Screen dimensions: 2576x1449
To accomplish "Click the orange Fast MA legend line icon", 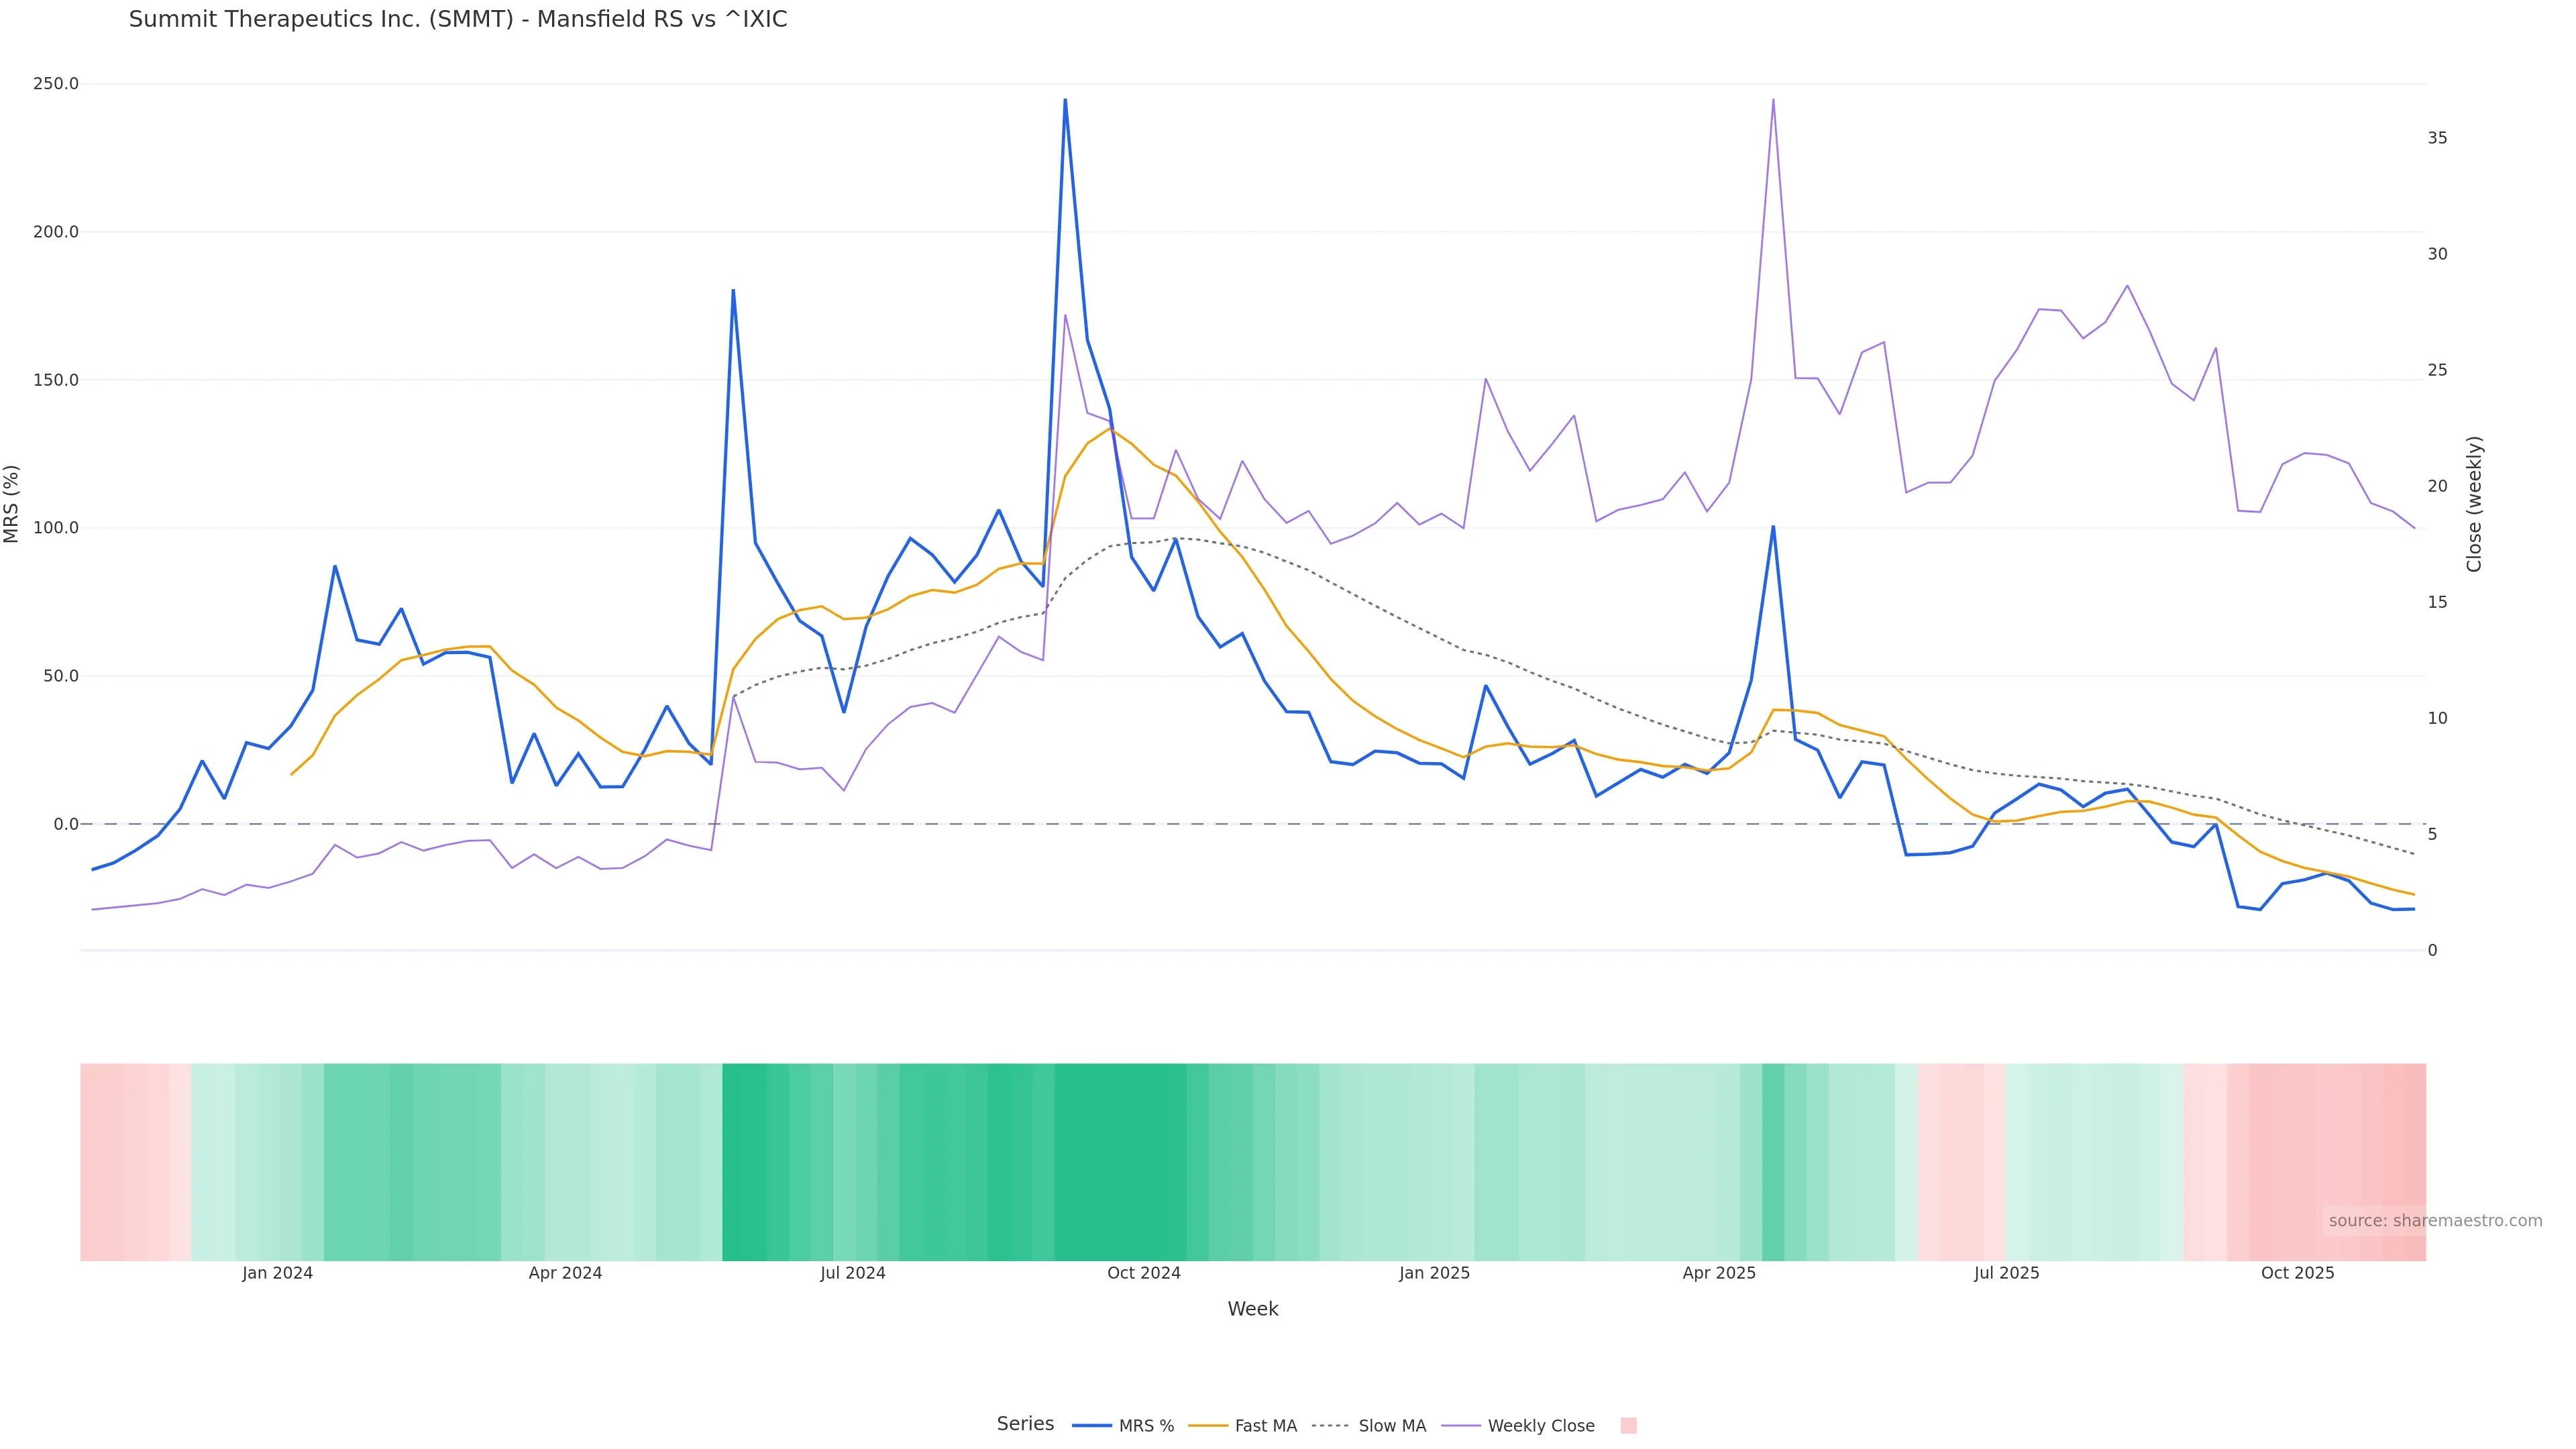I will pos(1208,1426).
